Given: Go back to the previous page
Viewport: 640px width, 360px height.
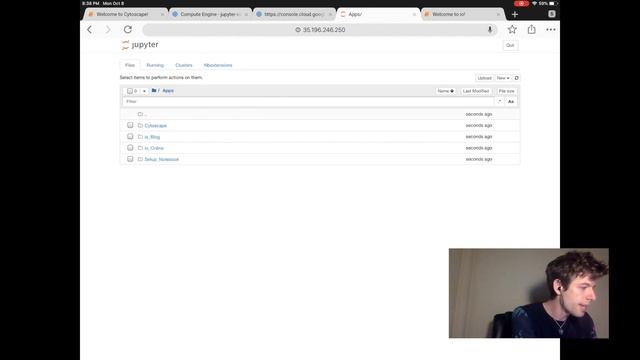Looking at the screenshot, I should click(89, 29).
